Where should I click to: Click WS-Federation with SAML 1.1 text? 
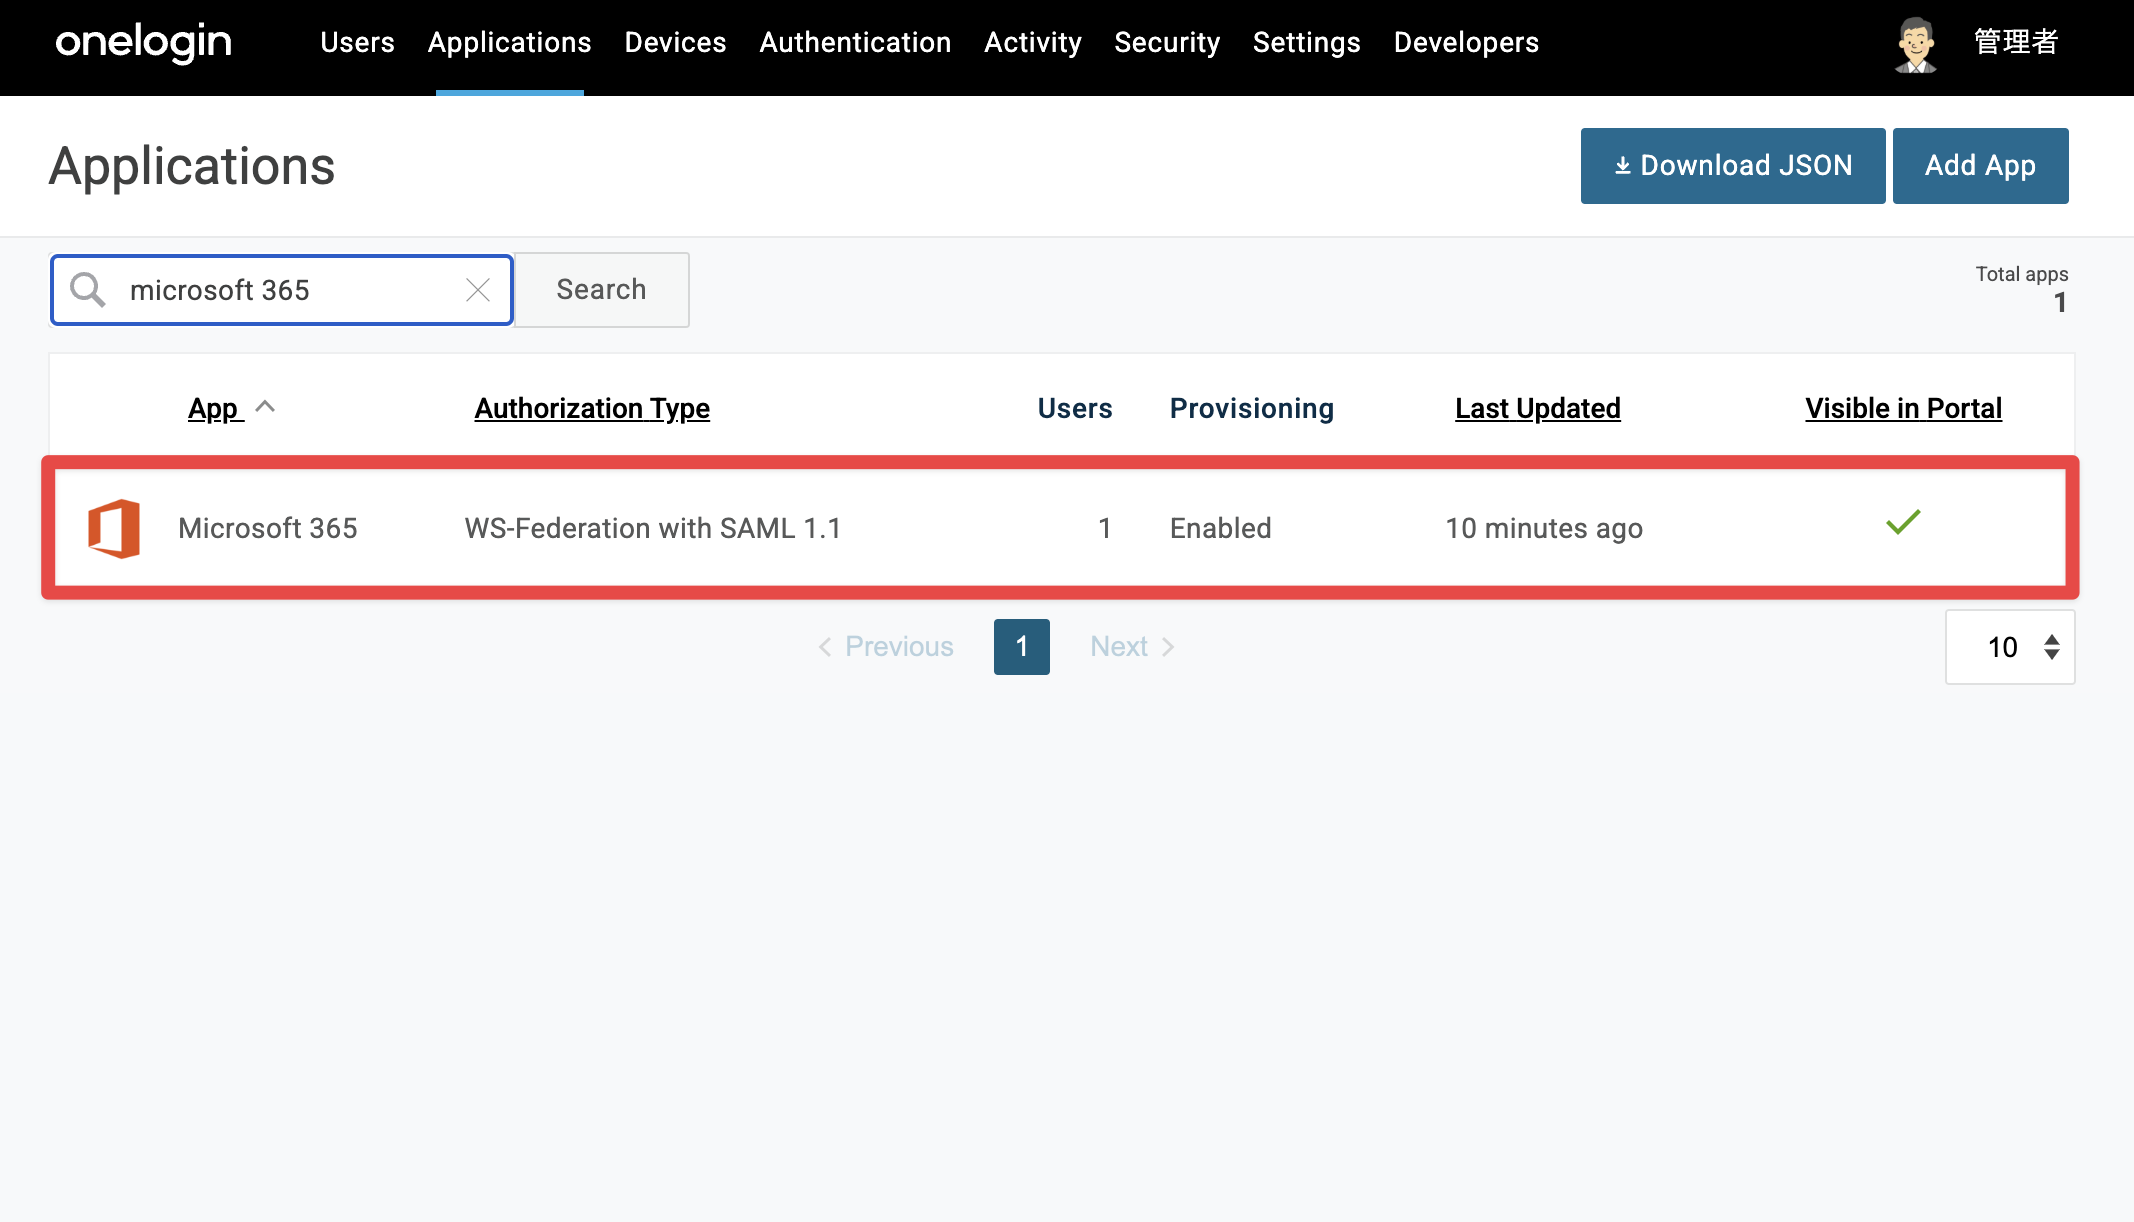click(x=653, y=528)
